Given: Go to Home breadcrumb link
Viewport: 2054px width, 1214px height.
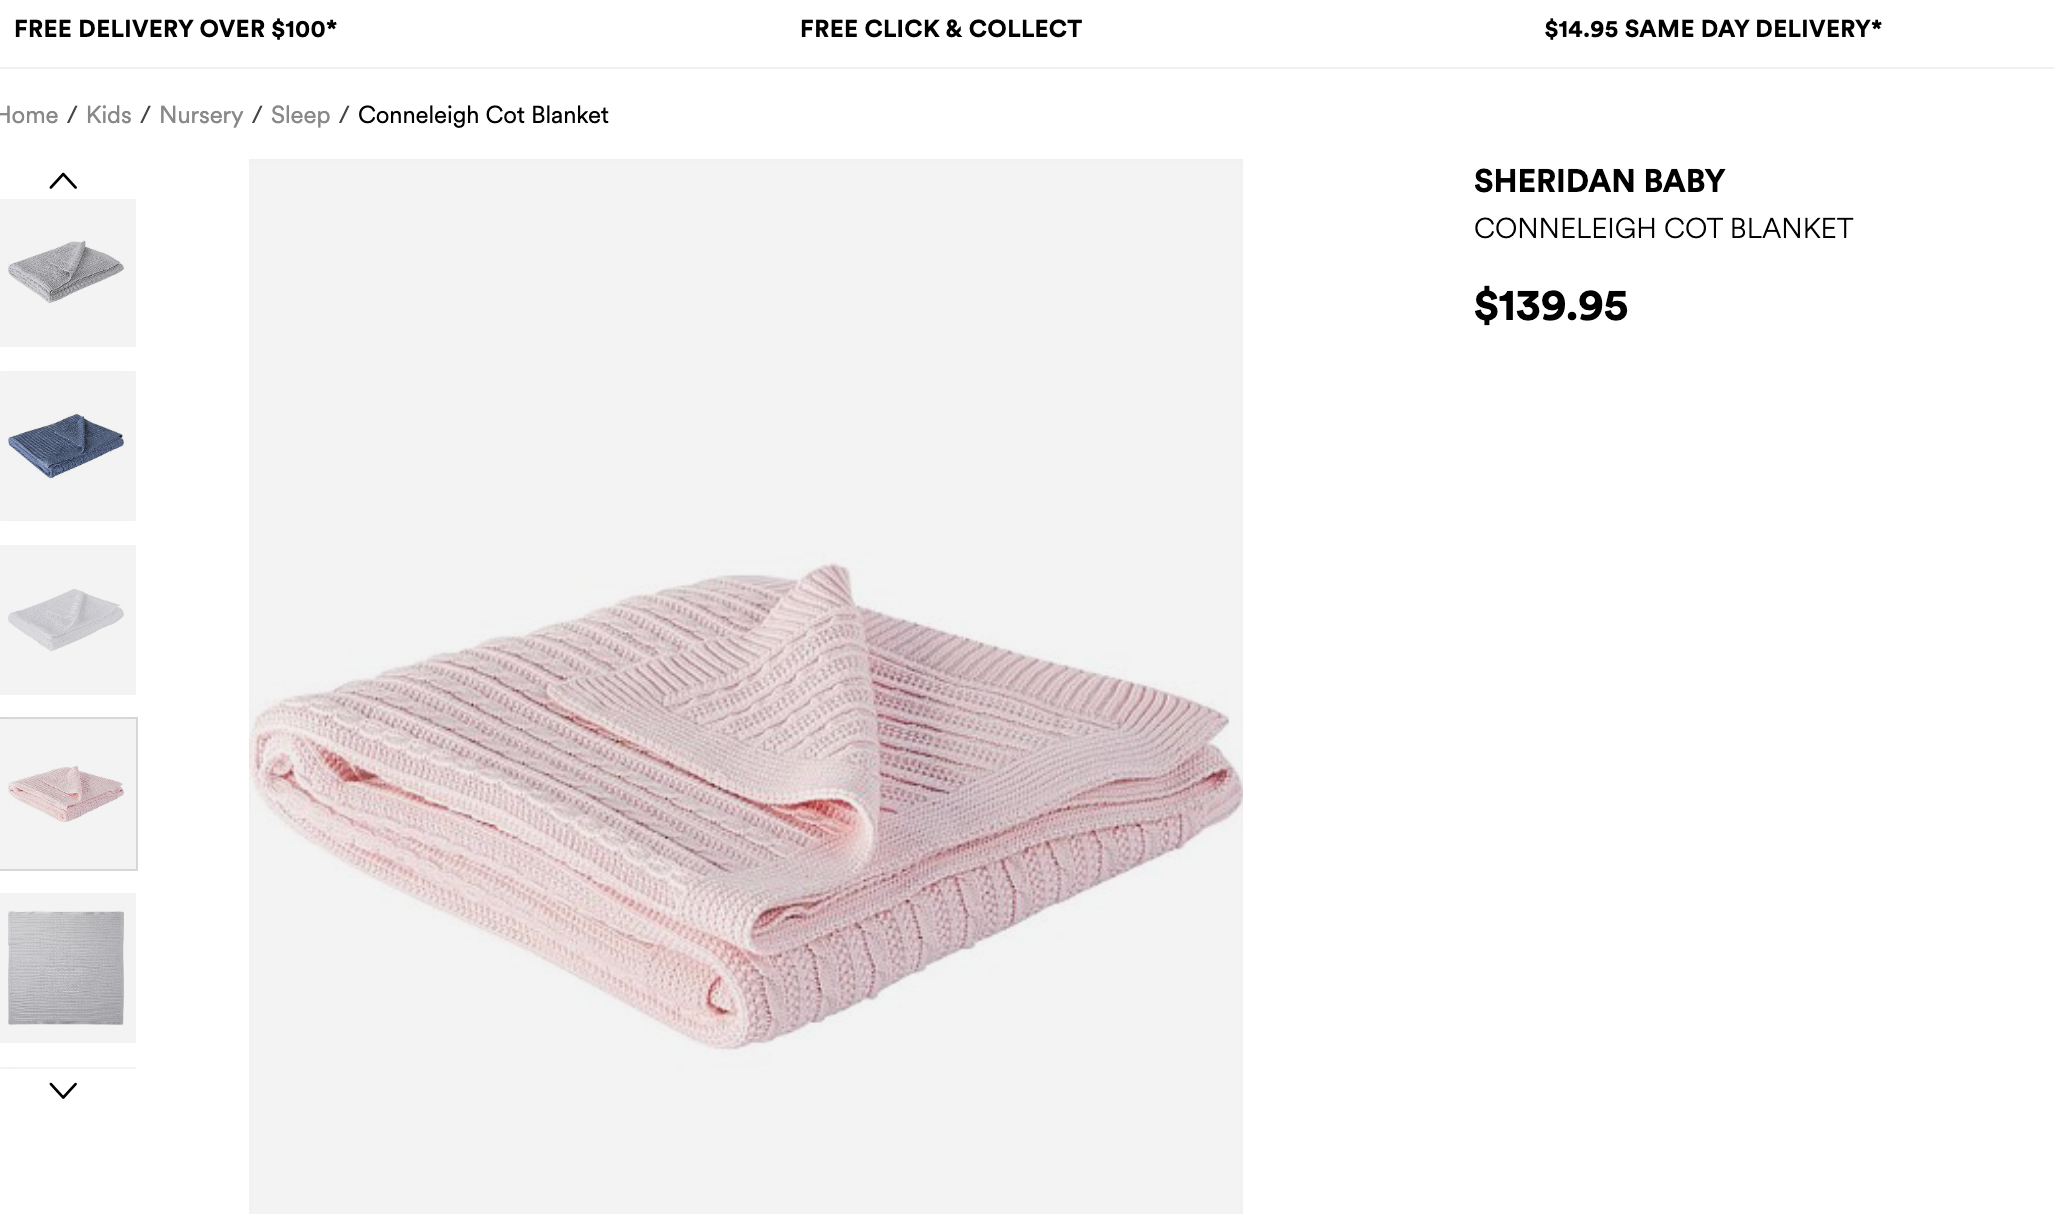Looking at the screenshot, I should pyautogui.click(x=29, y=115).
